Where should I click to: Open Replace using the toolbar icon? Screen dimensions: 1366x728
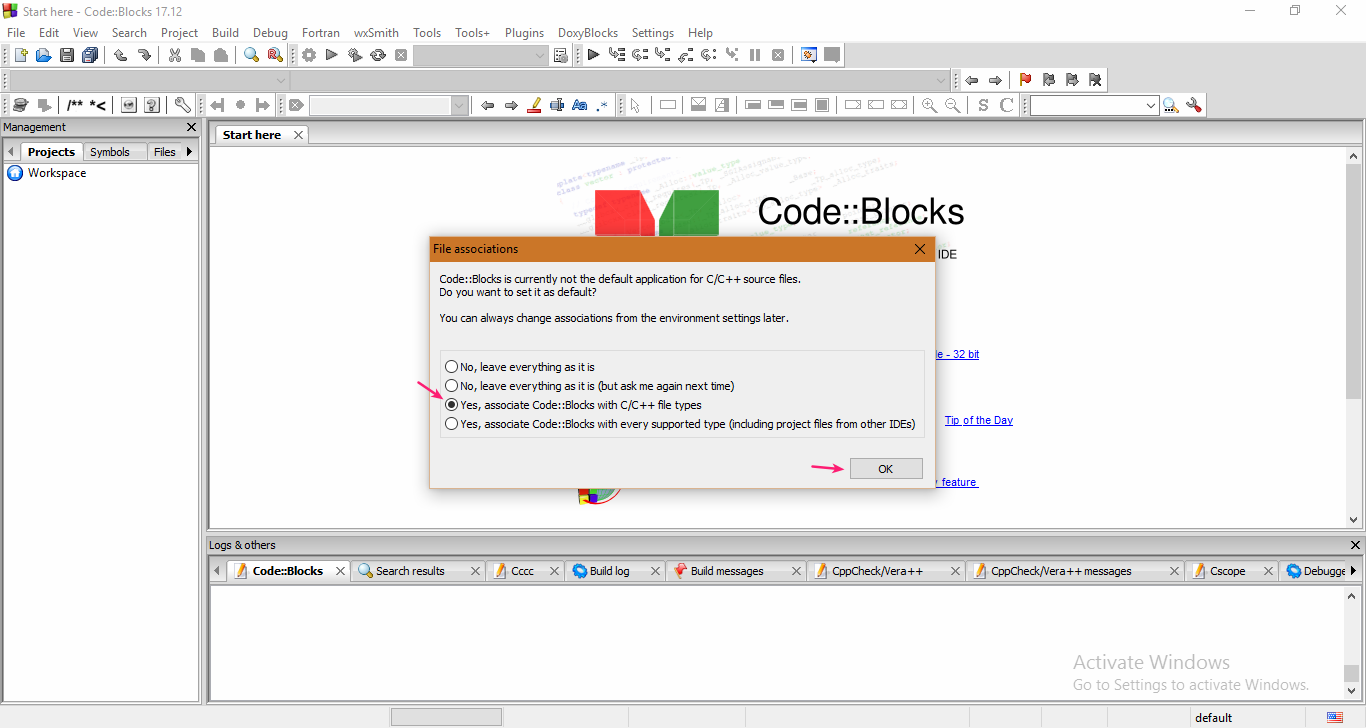(273, 54)
